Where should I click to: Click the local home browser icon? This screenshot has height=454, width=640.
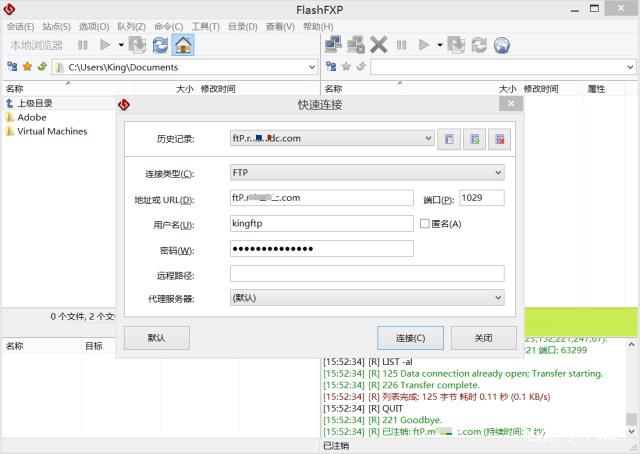click(x=183, y=45)
